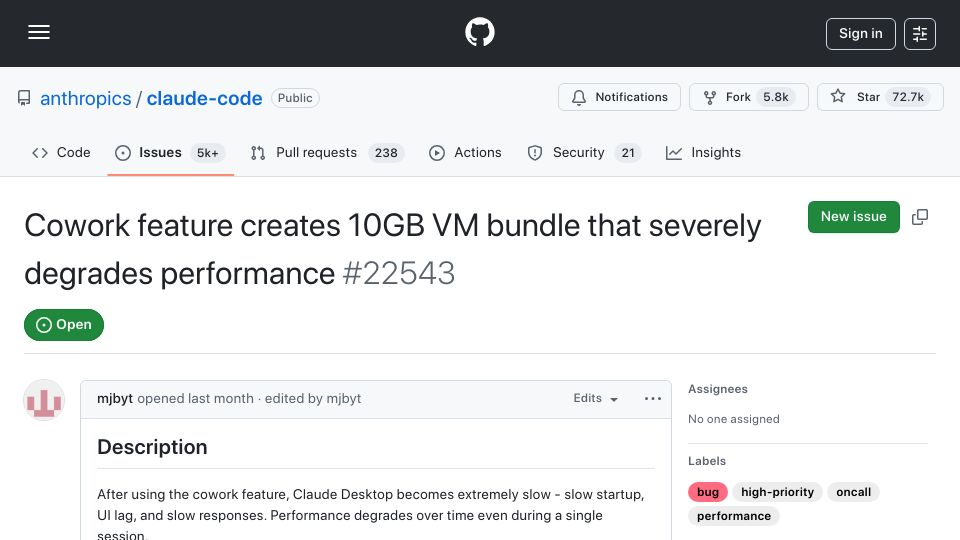Image resolution: width=960 pixels, height=540 pixels.
Task: Go to GitHub homepage via Octocat logo
Action: click(x=479, y=32)
